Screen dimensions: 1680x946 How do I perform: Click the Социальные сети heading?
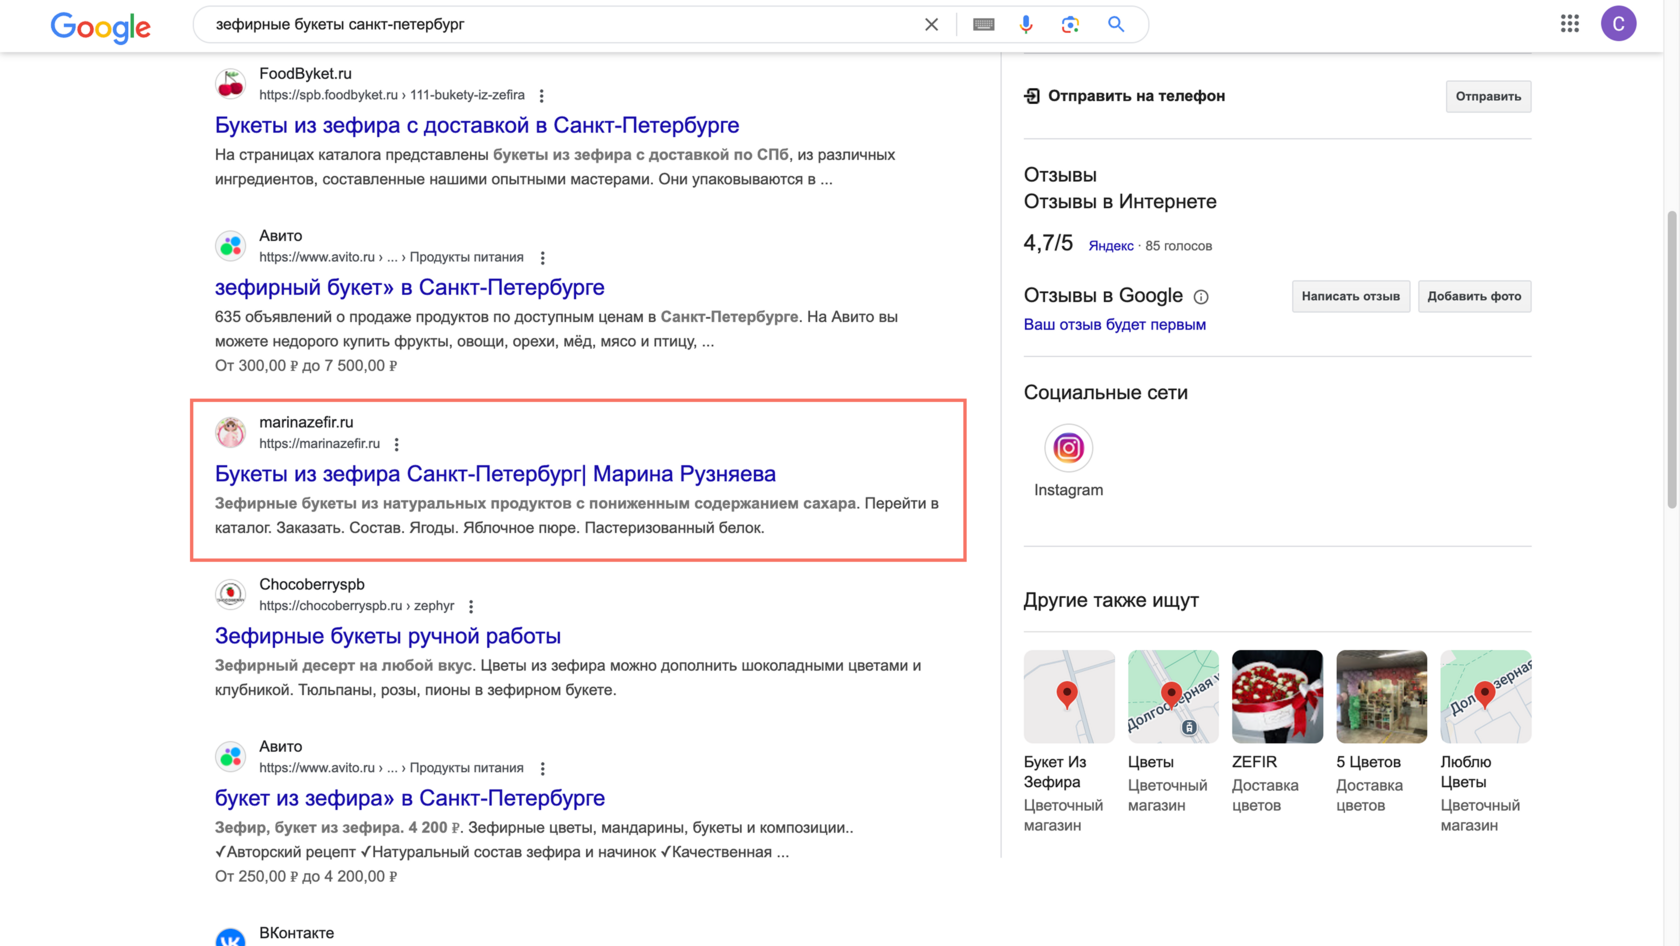(x=1106, y=393)
